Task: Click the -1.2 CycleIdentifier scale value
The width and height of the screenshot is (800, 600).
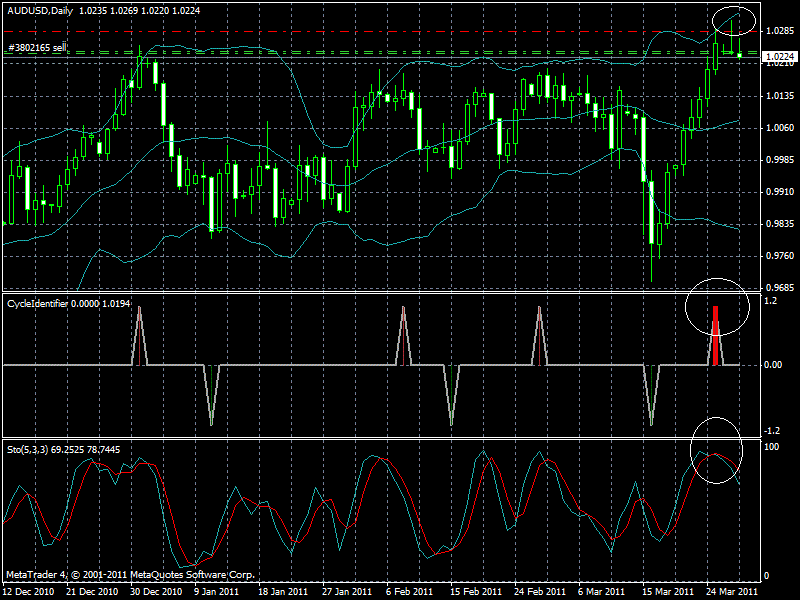Action: tap(772, 431)
